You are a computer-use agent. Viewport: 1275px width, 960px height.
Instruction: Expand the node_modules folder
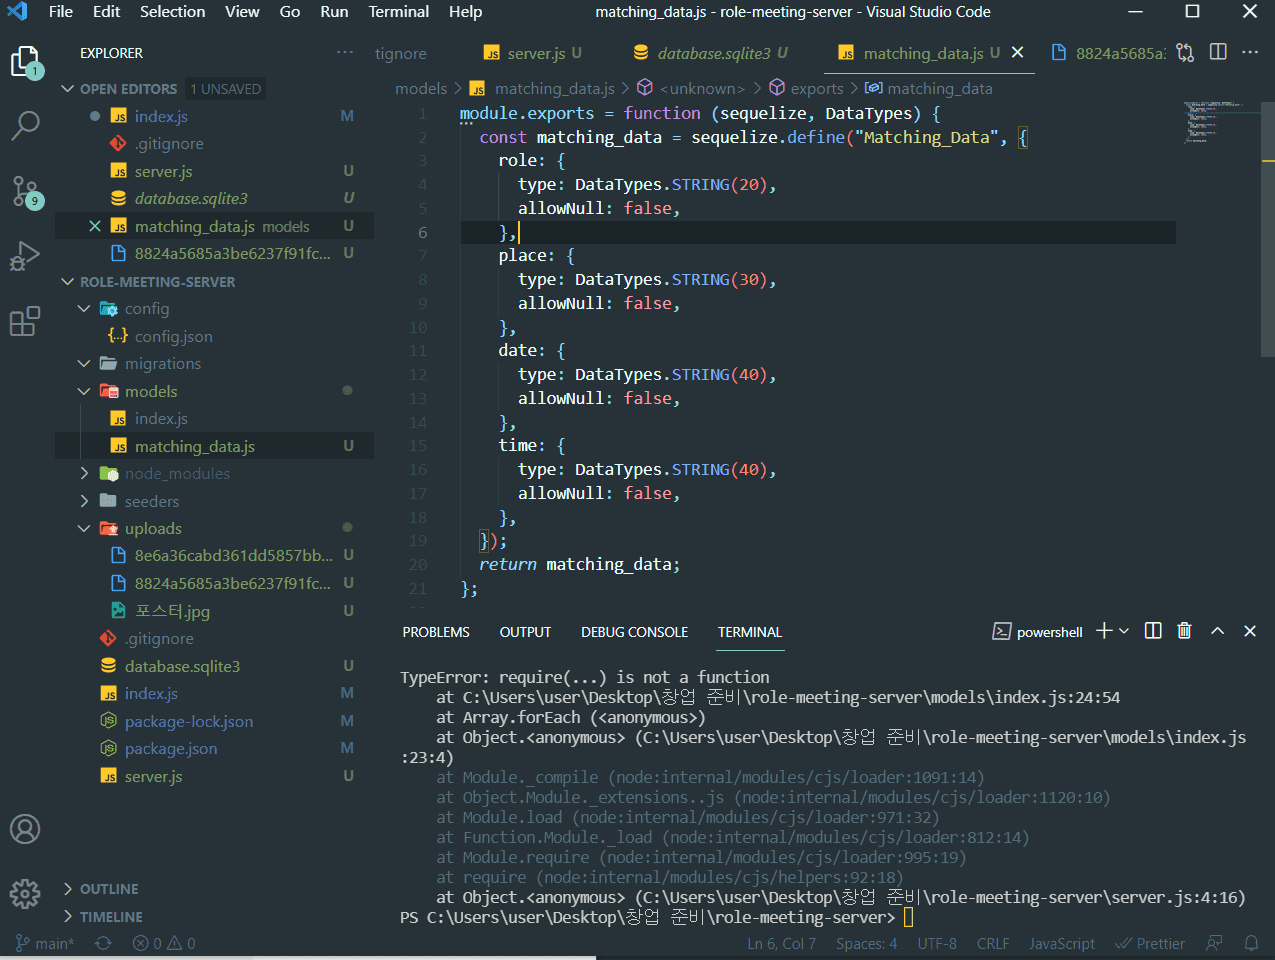(177, 474)
